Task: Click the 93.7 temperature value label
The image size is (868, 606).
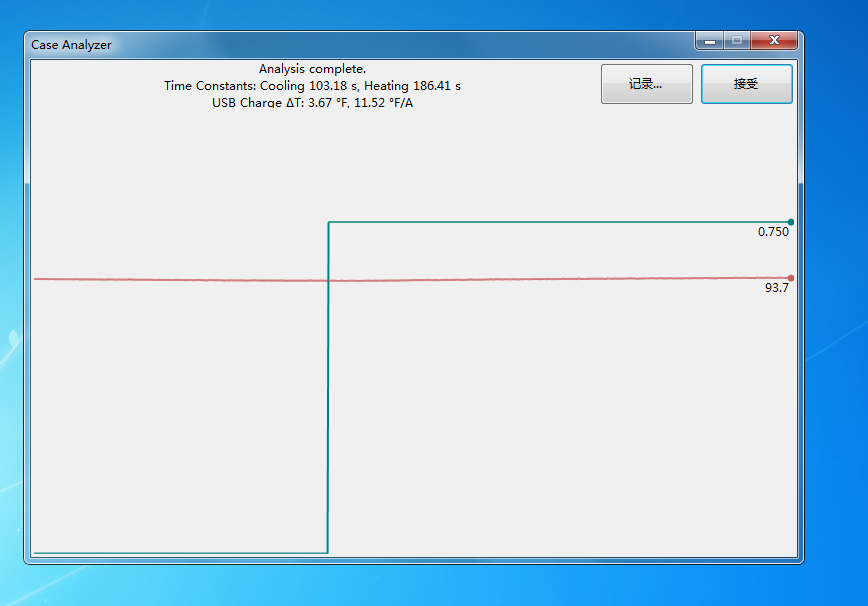Action: [777, 288]
